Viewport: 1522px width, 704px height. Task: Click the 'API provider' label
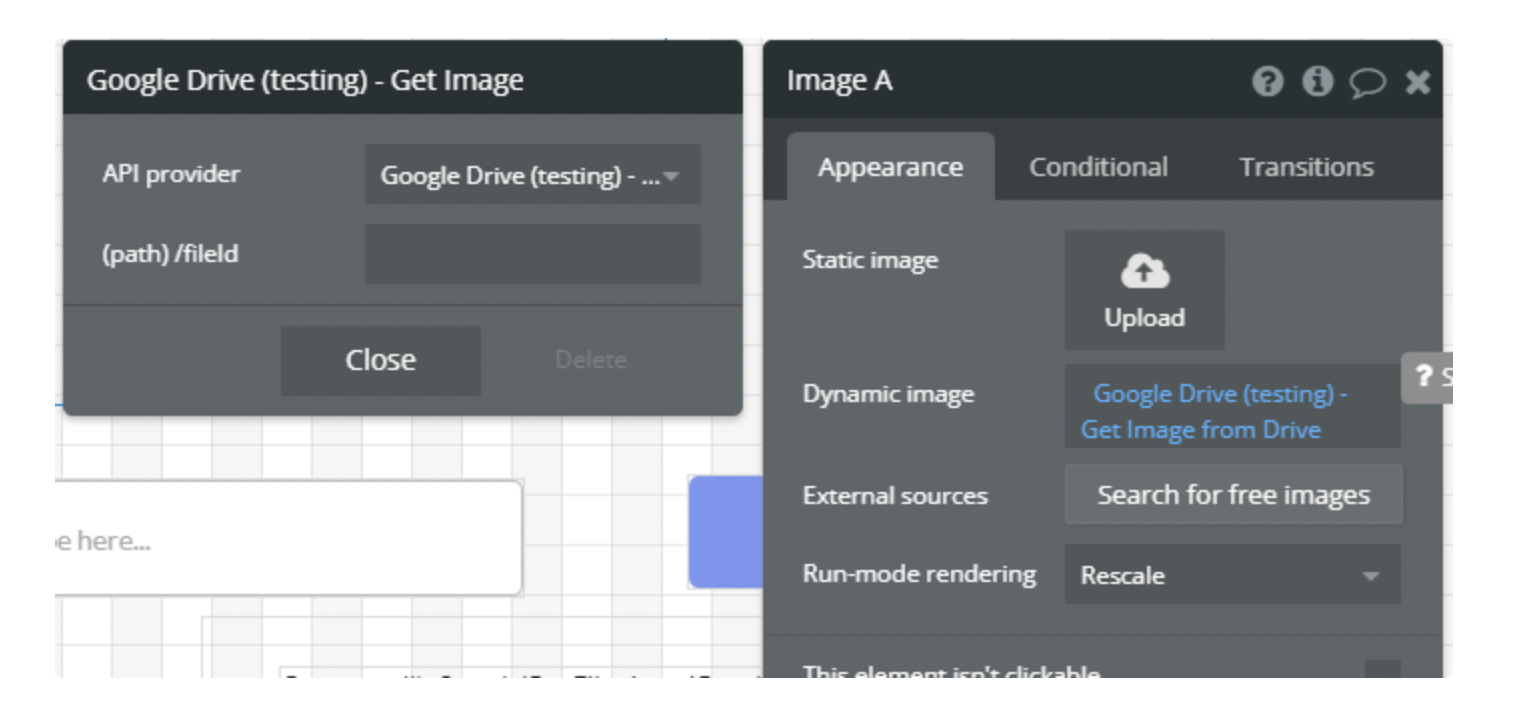tap(171, 174)
